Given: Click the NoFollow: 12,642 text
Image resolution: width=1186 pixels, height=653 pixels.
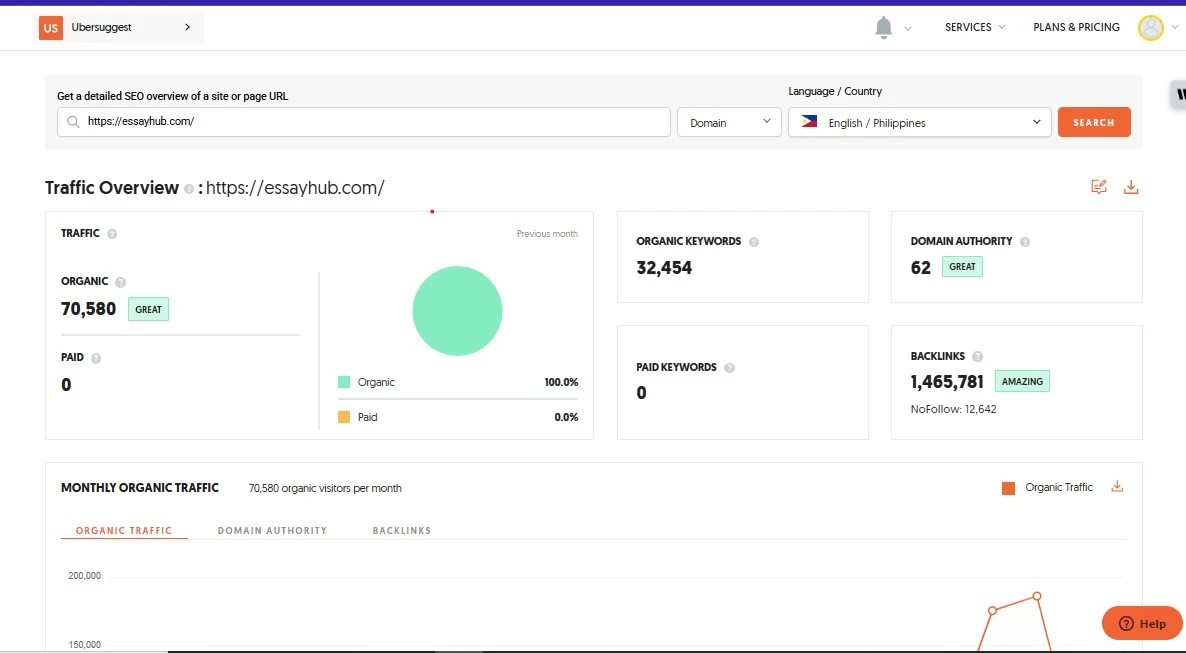Looking at the screenshot, I should tap(953, 409).
